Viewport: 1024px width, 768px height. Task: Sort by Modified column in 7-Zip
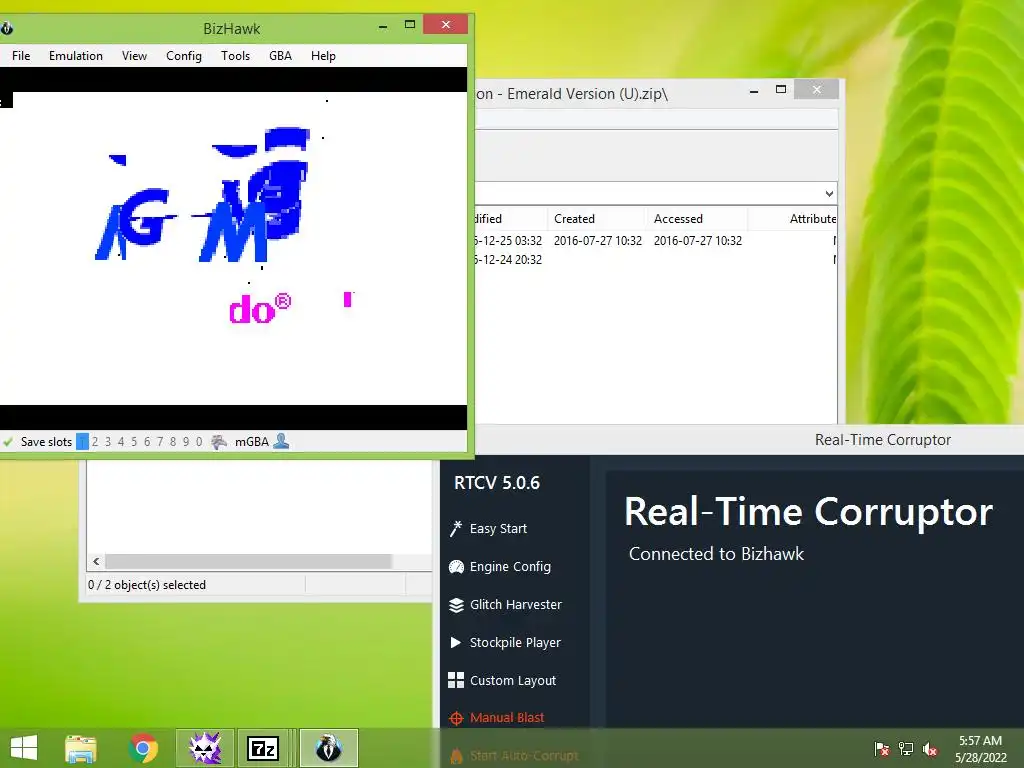511,219
